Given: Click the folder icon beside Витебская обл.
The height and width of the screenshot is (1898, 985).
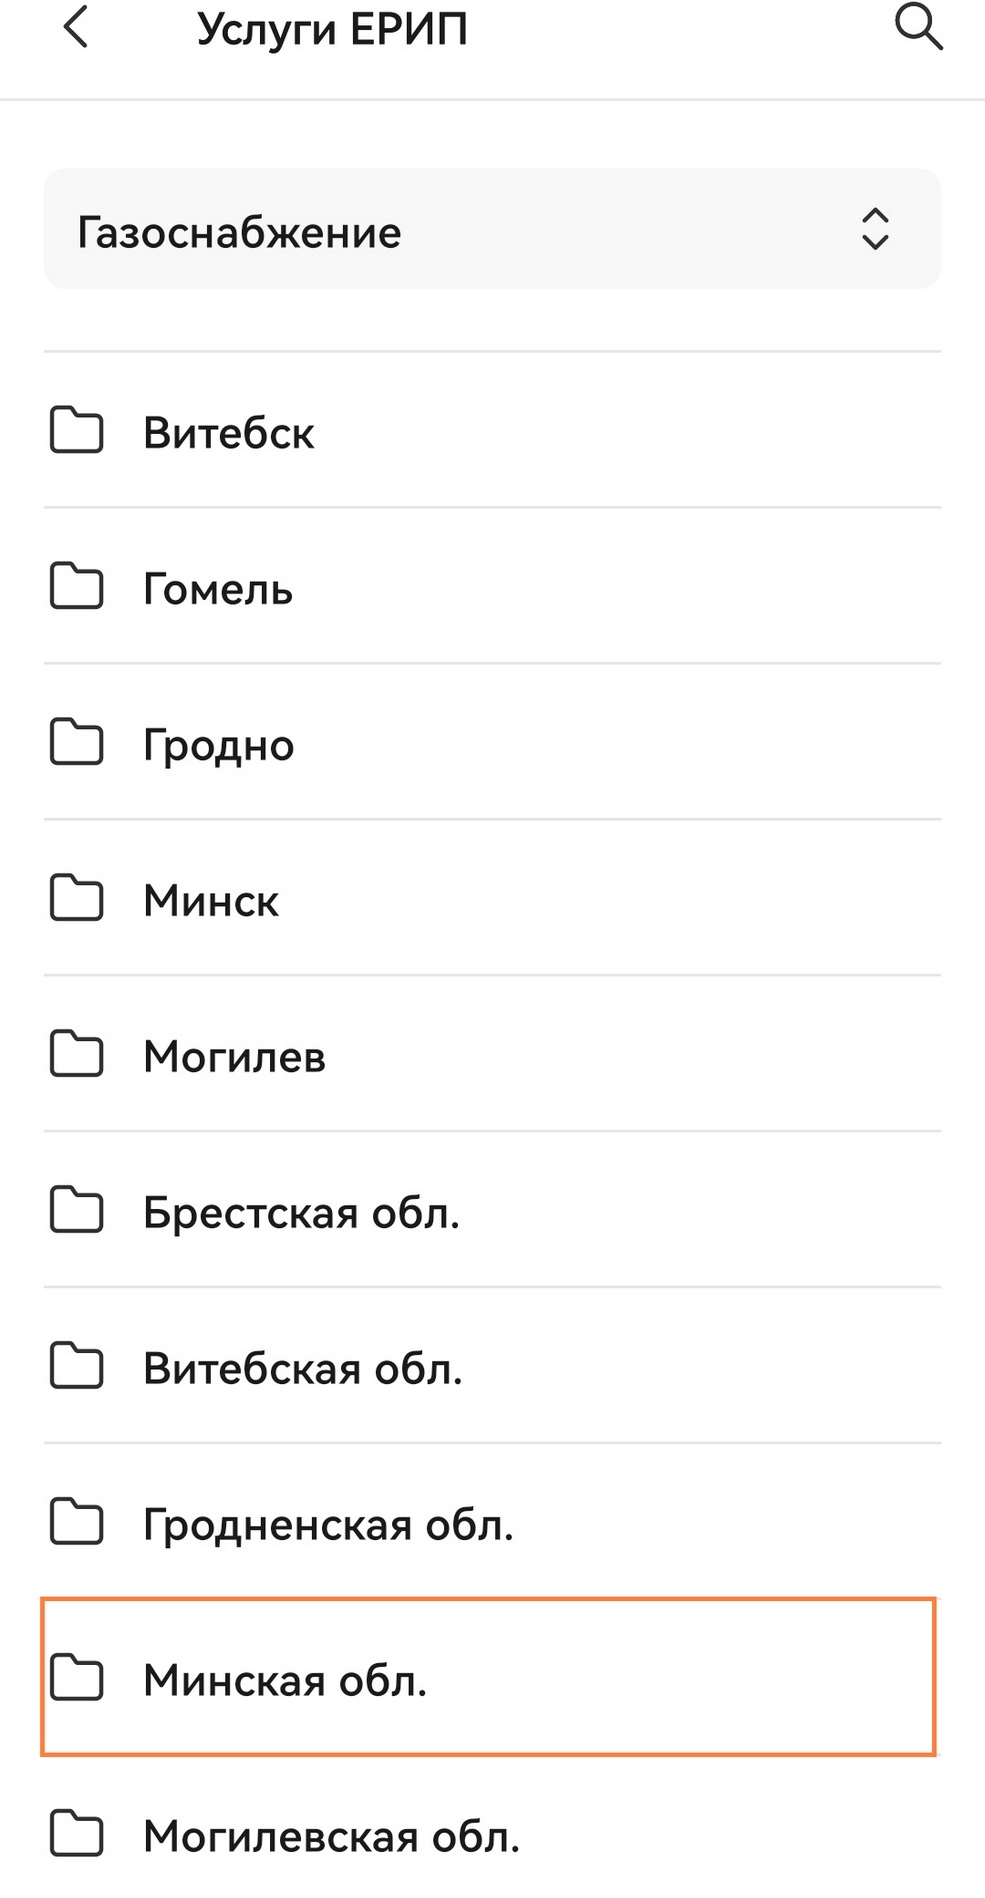Looking at the screenshot, I should (x=77, y=1367).
